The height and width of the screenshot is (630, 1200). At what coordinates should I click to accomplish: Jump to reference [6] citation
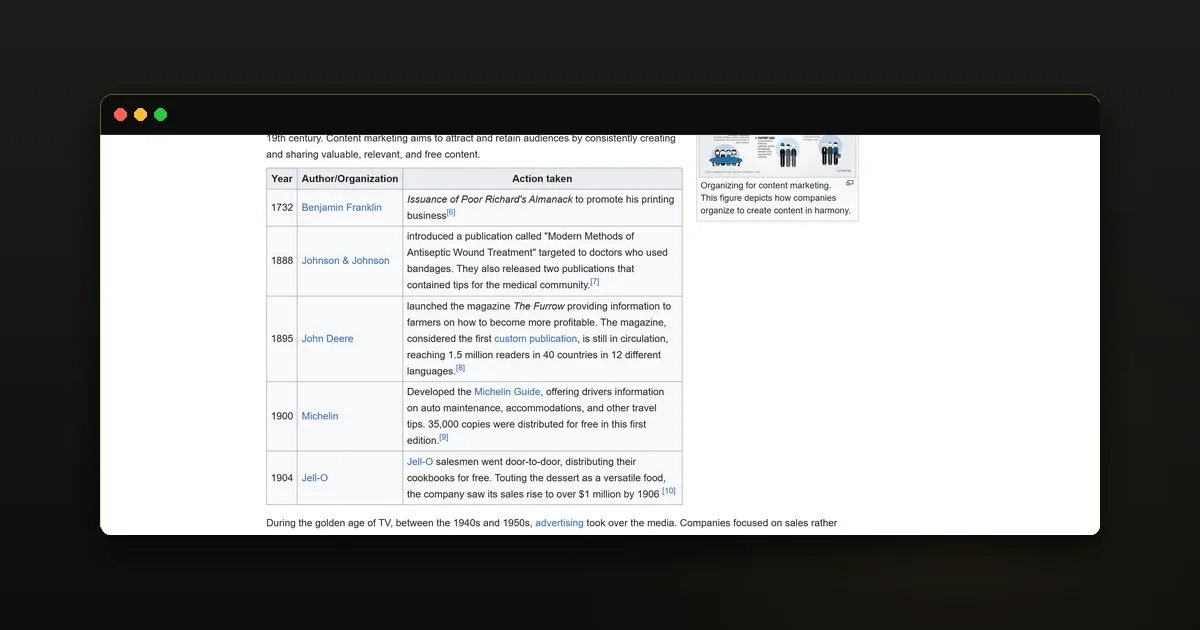coord(451,212)
